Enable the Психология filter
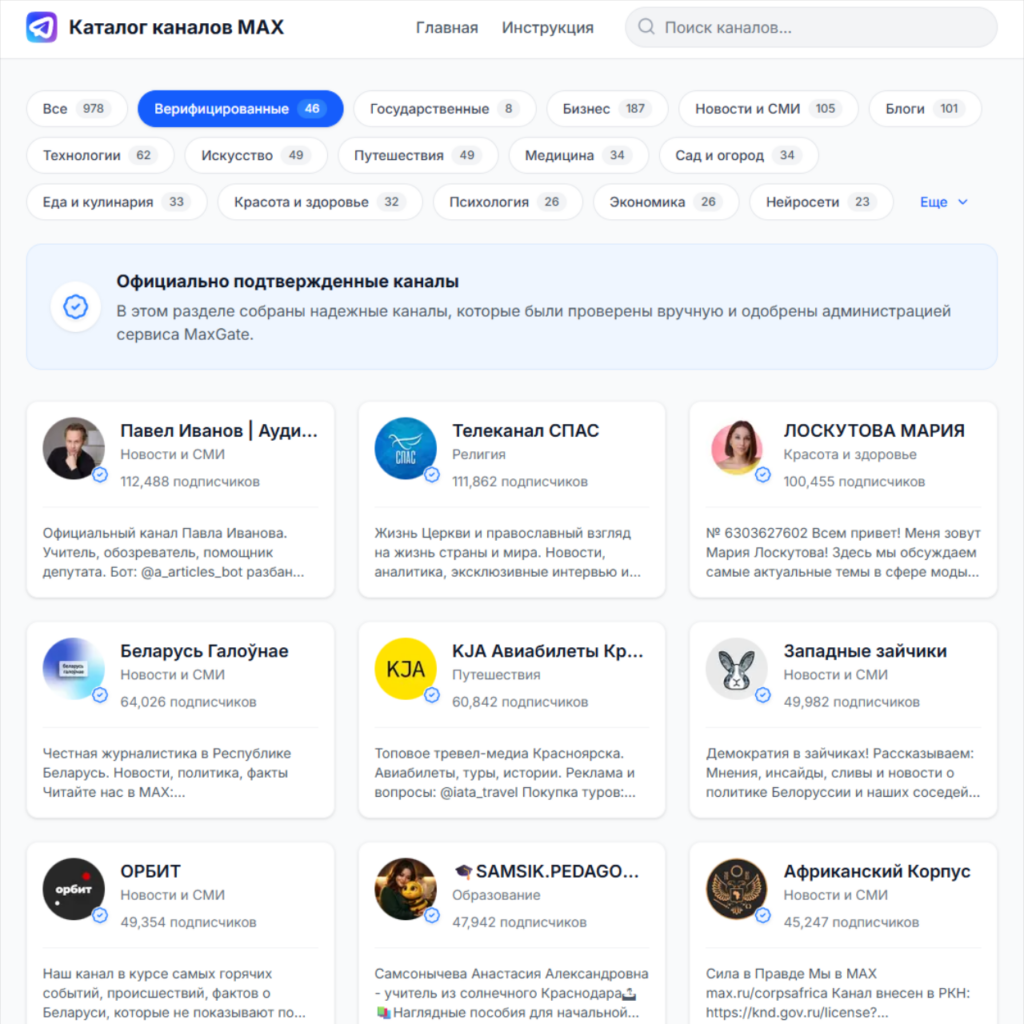The height and width of the screenshot is (1024, 1024). coord(506,202)
